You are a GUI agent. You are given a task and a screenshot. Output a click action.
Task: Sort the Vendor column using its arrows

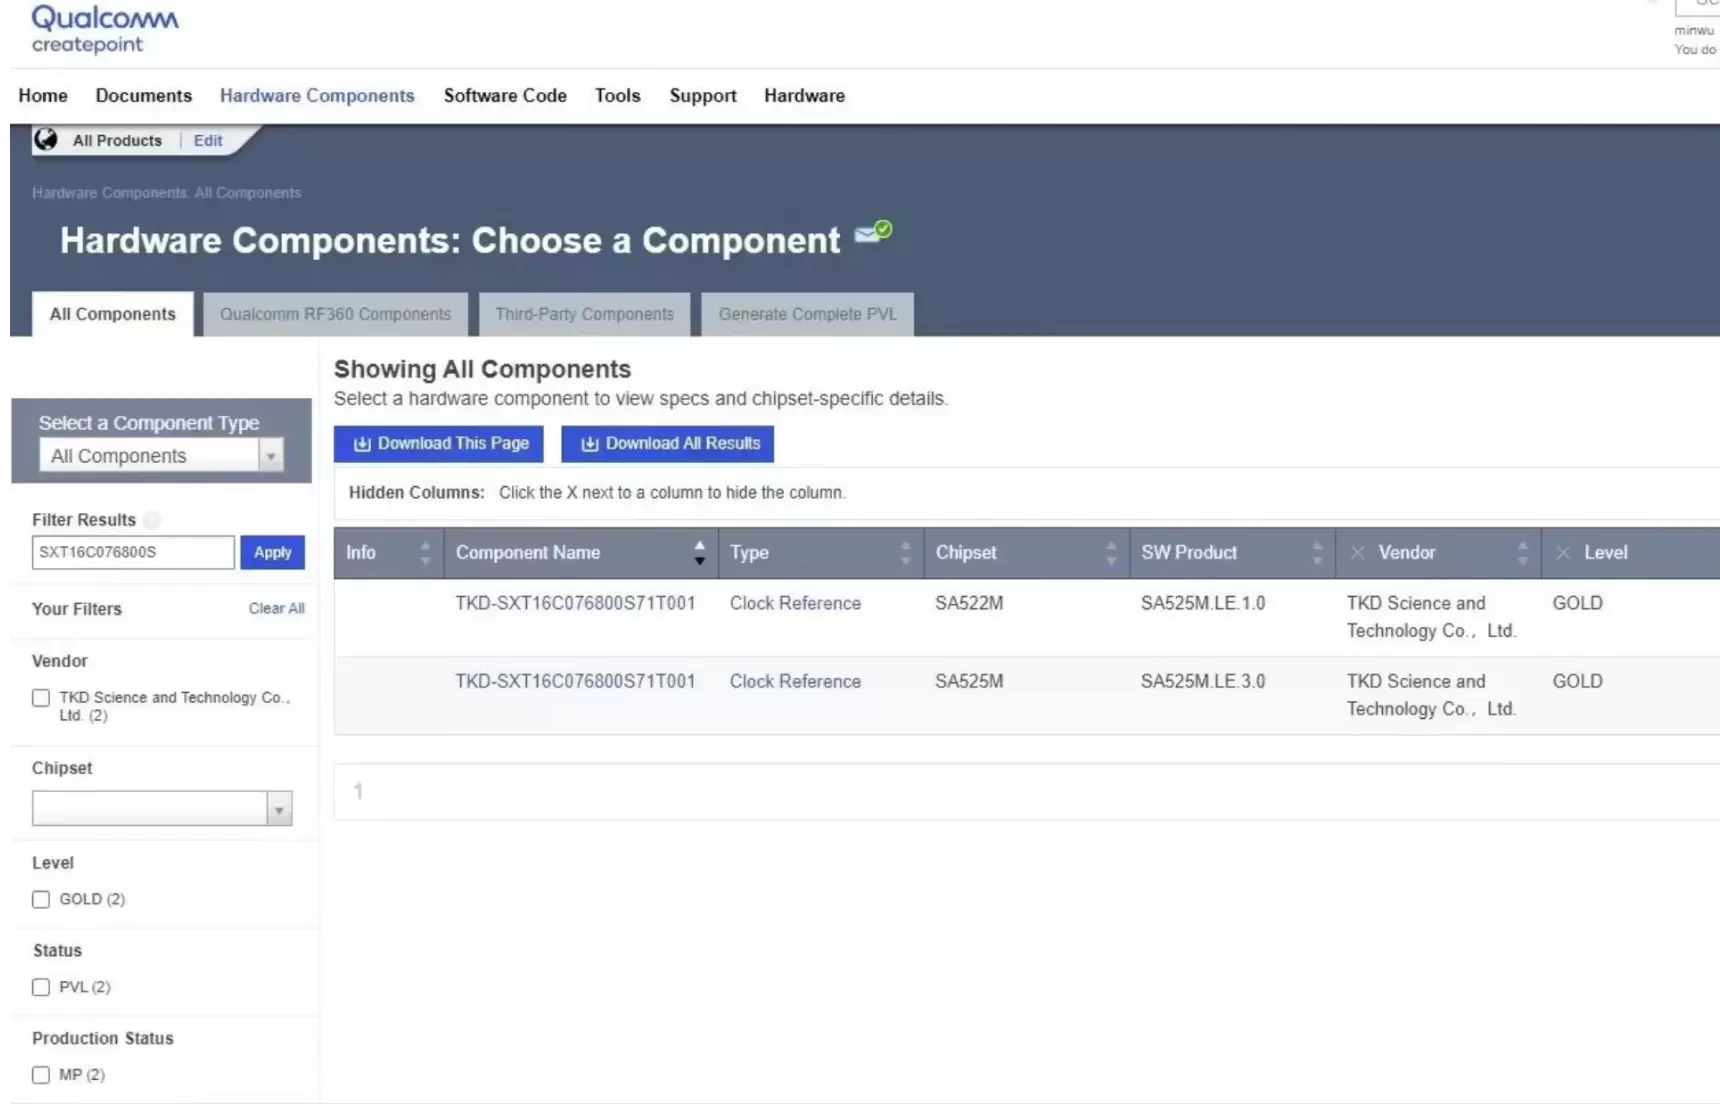pos(1522,553)
